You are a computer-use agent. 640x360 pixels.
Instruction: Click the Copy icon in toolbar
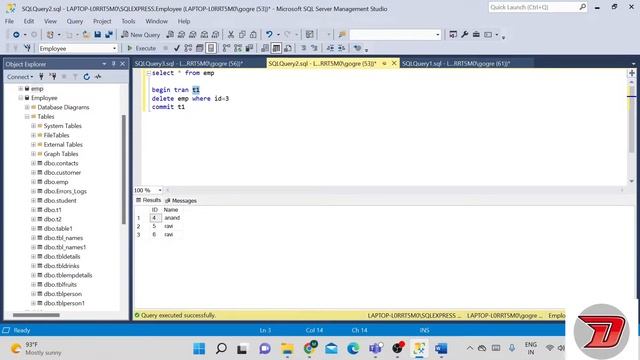click(x=242, y=35)
